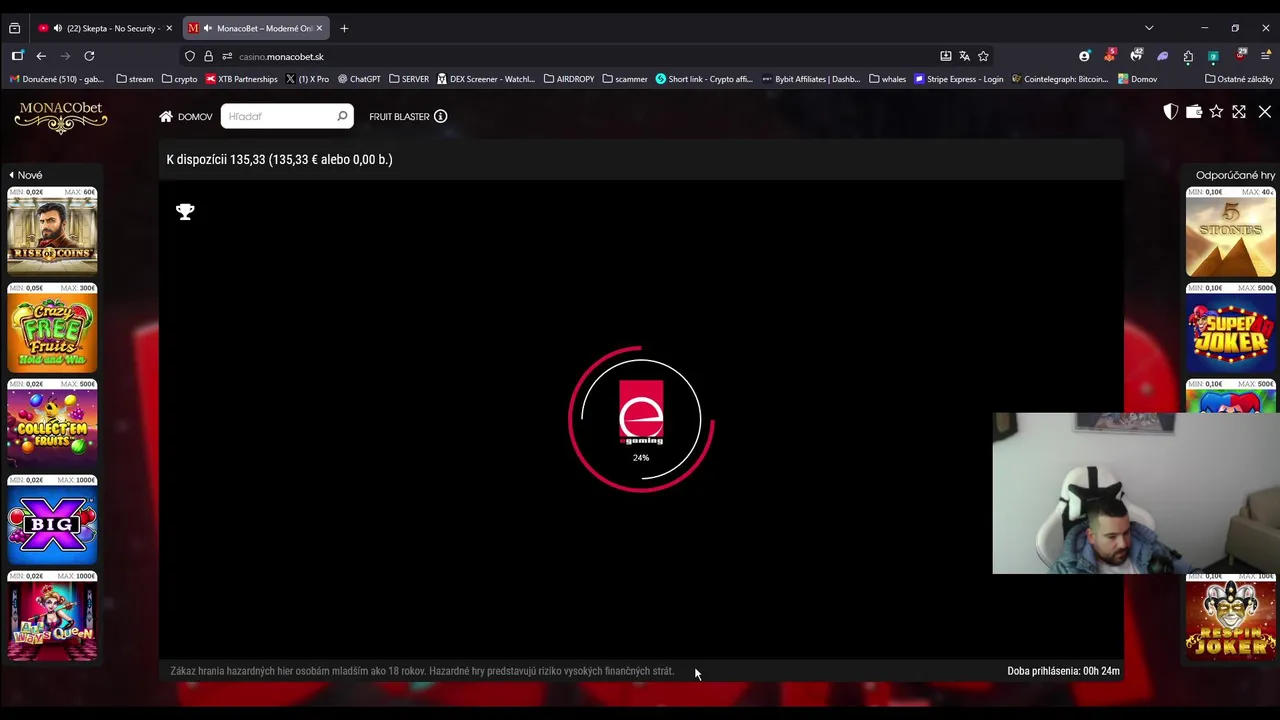Click the Fruit Blaster info icon
This screenshot has height=720, width=1280.
coord(440,116)
